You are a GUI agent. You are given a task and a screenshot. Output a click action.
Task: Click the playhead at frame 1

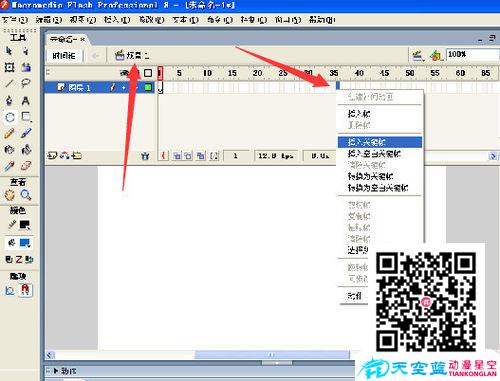coord(160,73)
